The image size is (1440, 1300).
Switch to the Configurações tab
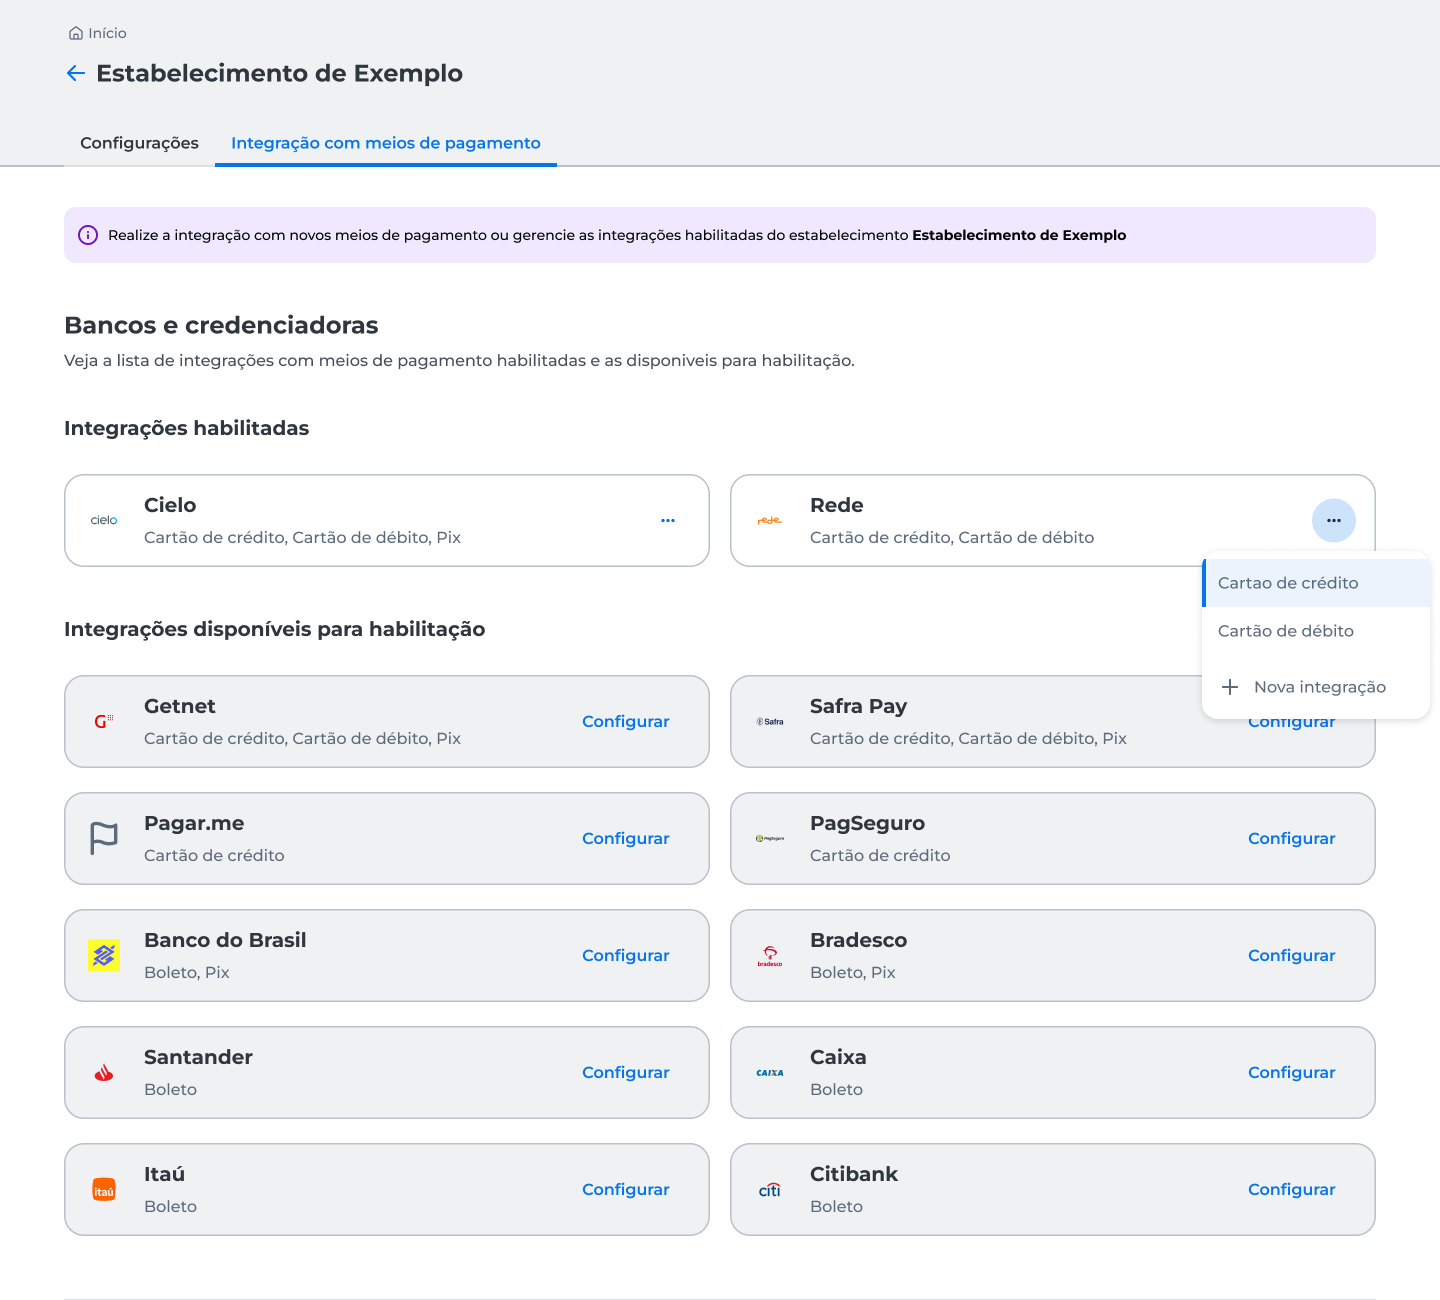point(139,143)
